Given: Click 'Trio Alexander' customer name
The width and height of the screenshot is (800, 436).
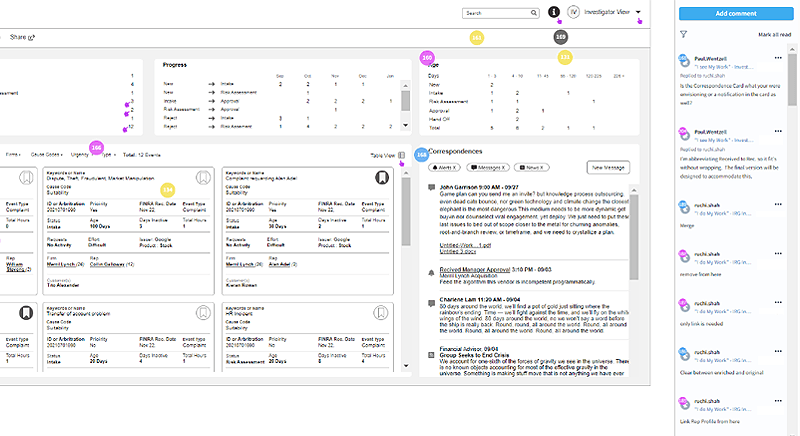Looking at the screenshot, I should (63, 285).
